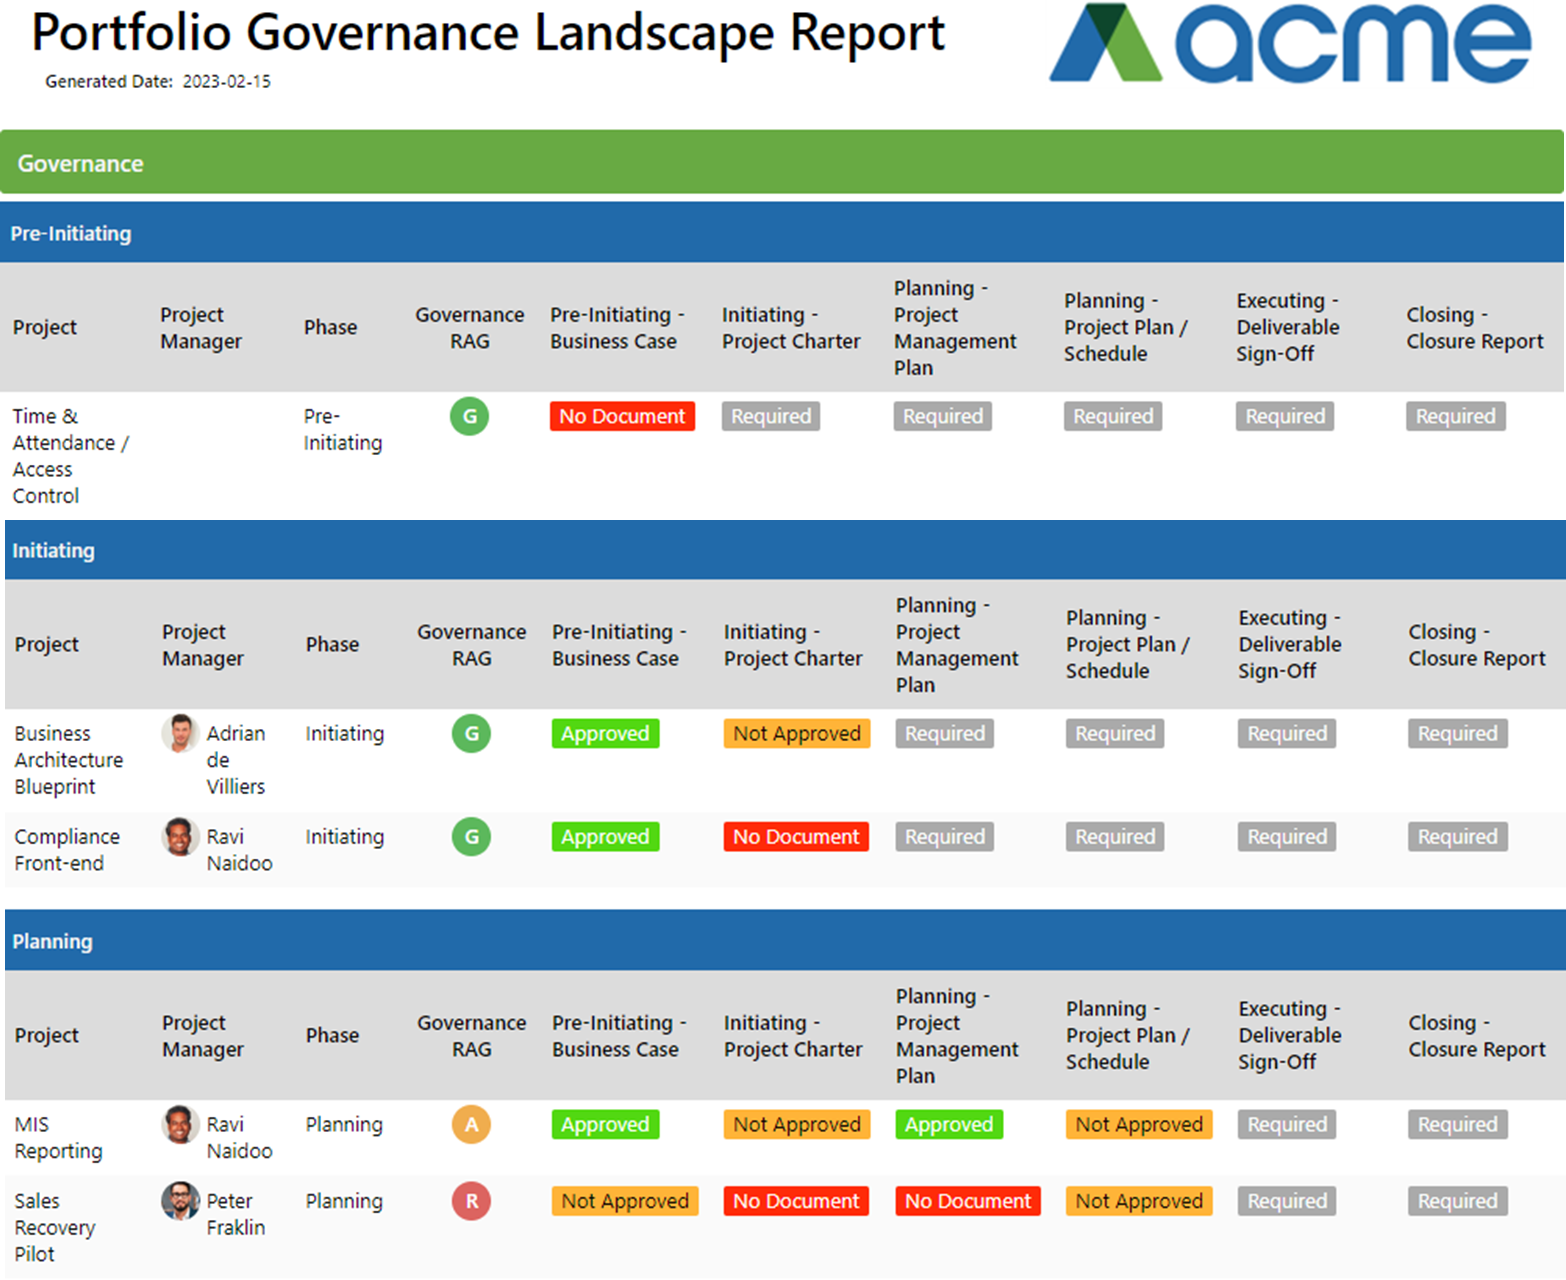This screenshot has width=1566, height=1280.
Task: Click Ravi Naidoo's avatar in Initiating section
Action: tap(180, 837)
